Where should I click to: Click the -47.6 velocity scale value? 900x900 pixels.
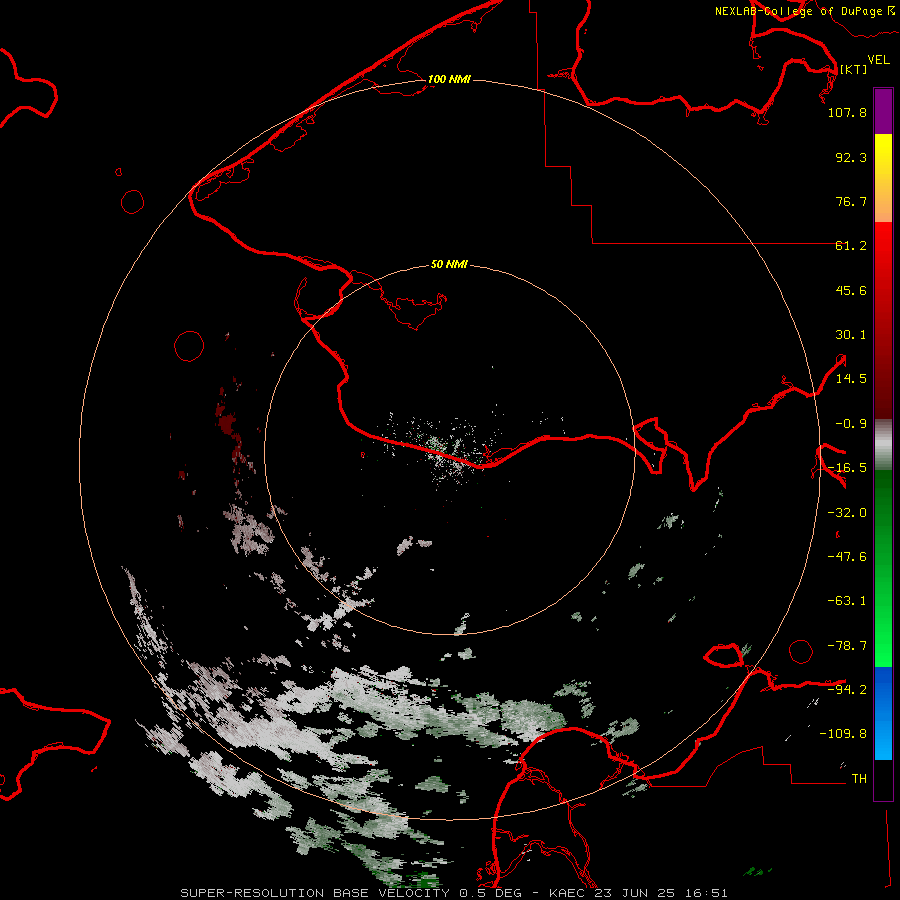tap(847, 557)
